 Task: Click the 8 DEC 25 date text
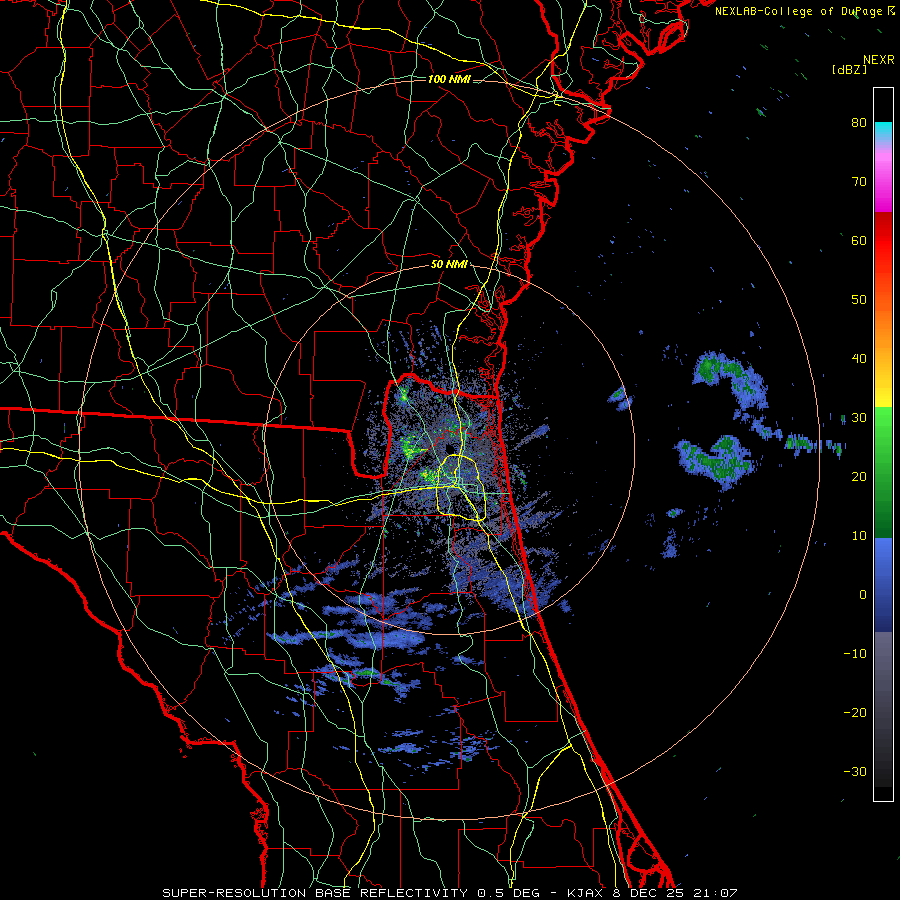[x=649, y=893]
